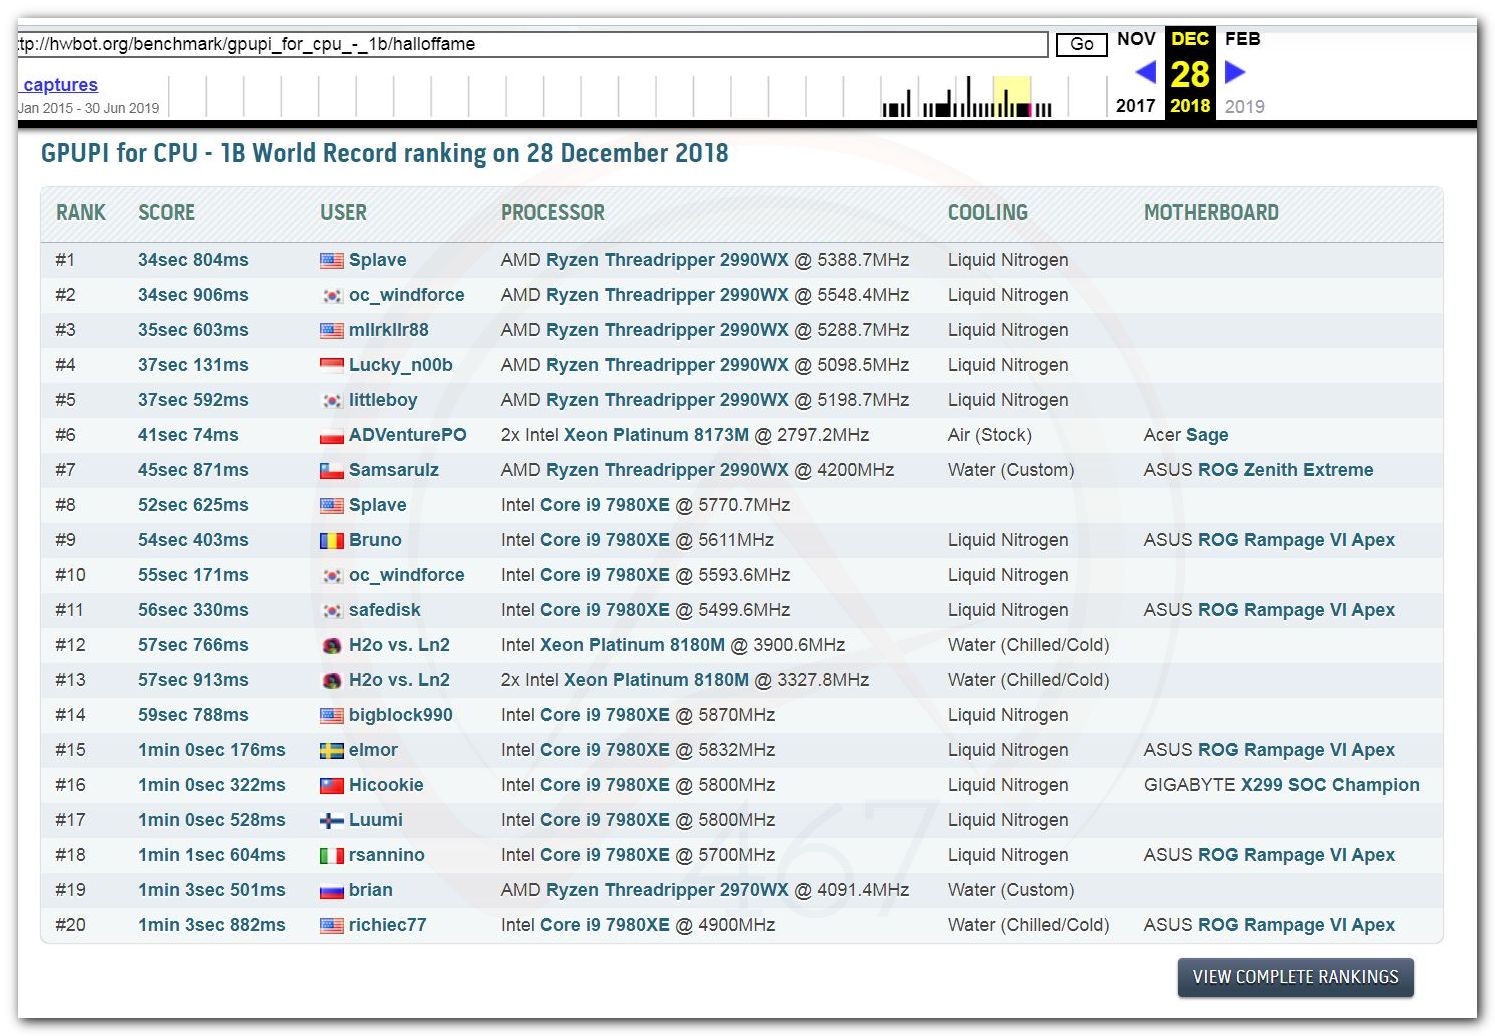Open the X299 SOC Champion motherboard link
The image size is (1495, 1036).
click(1330, 785)
